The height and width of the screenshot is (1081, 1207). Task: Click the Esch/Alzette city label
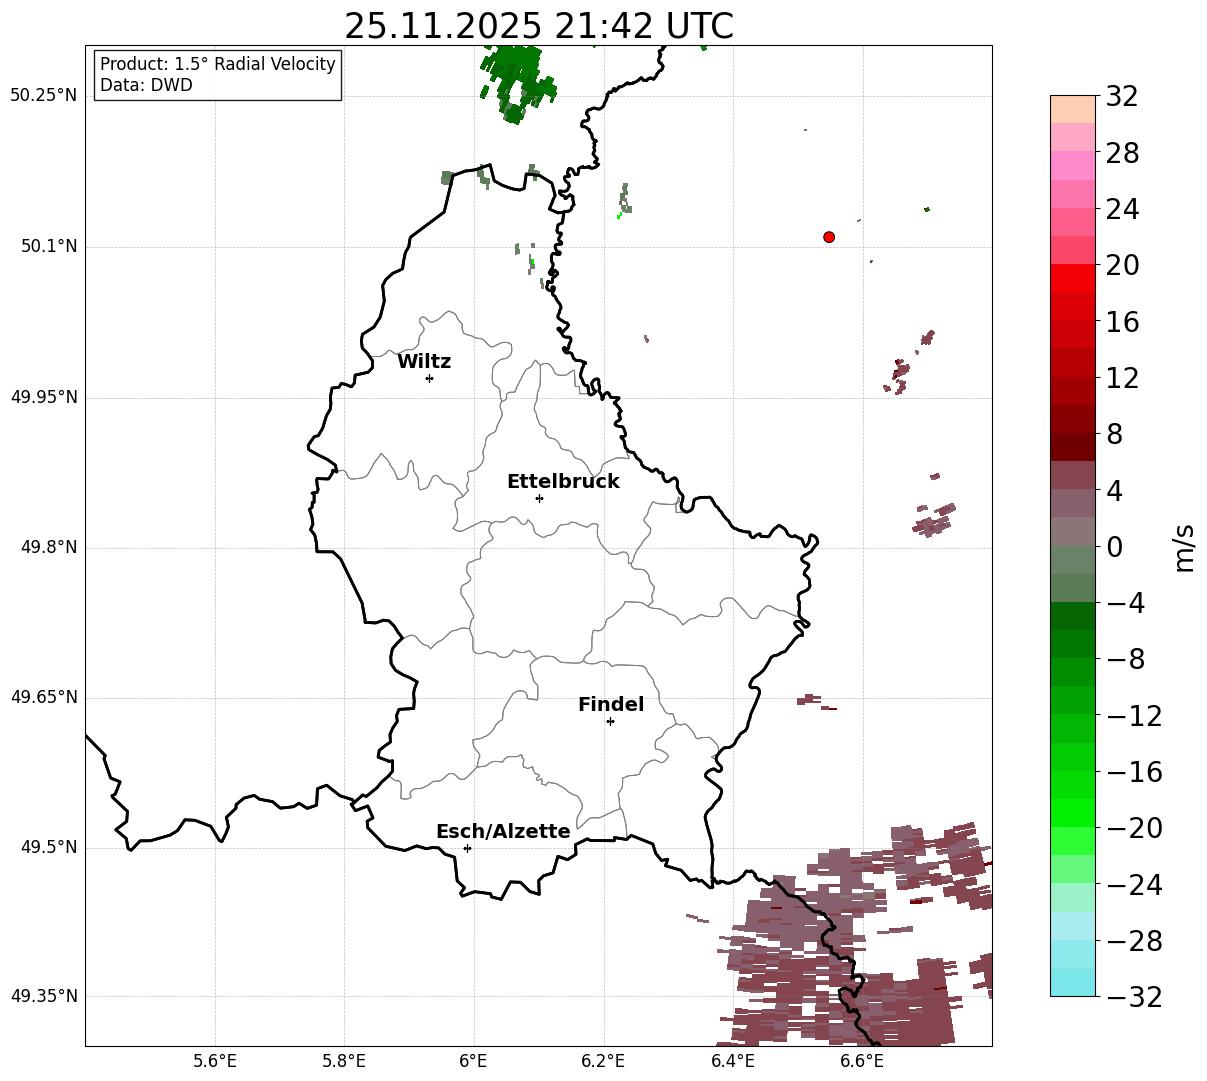[x=503, y=832]
